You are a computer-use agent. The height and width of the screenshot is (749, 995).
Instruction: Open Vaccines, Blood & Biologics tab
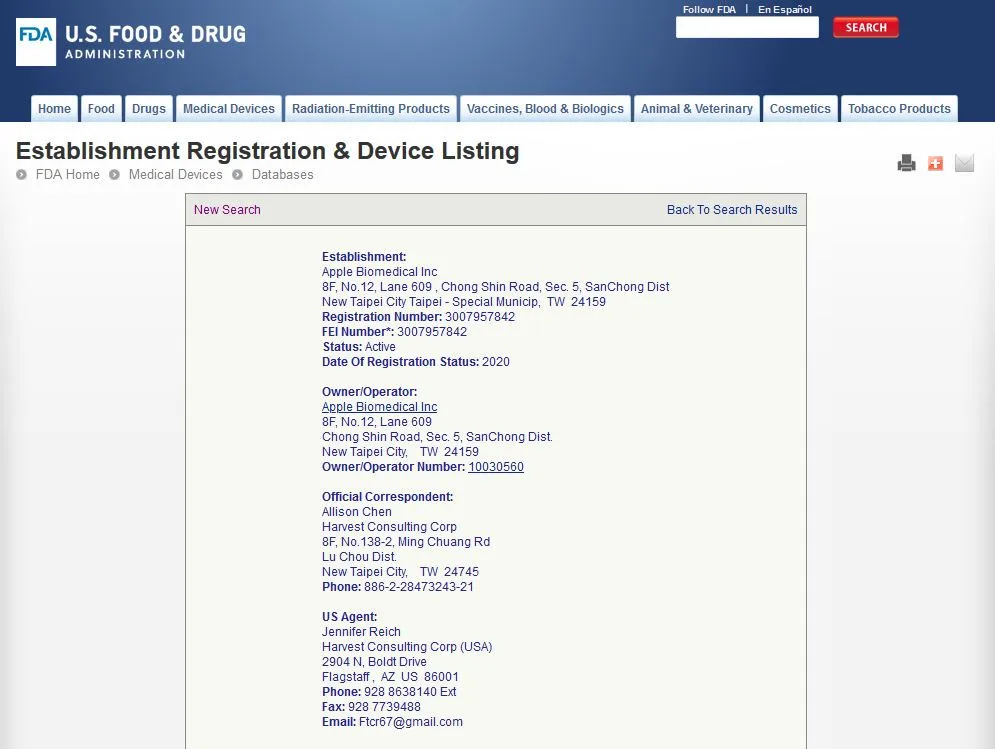click(x=545, y=109)
